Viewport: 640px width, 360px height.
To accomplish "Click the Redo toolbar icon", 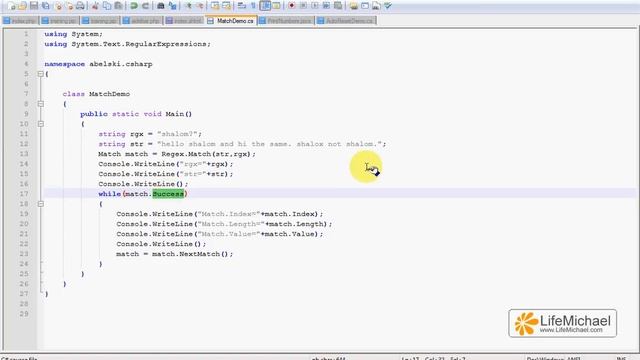I will click(x=145, y=6).
